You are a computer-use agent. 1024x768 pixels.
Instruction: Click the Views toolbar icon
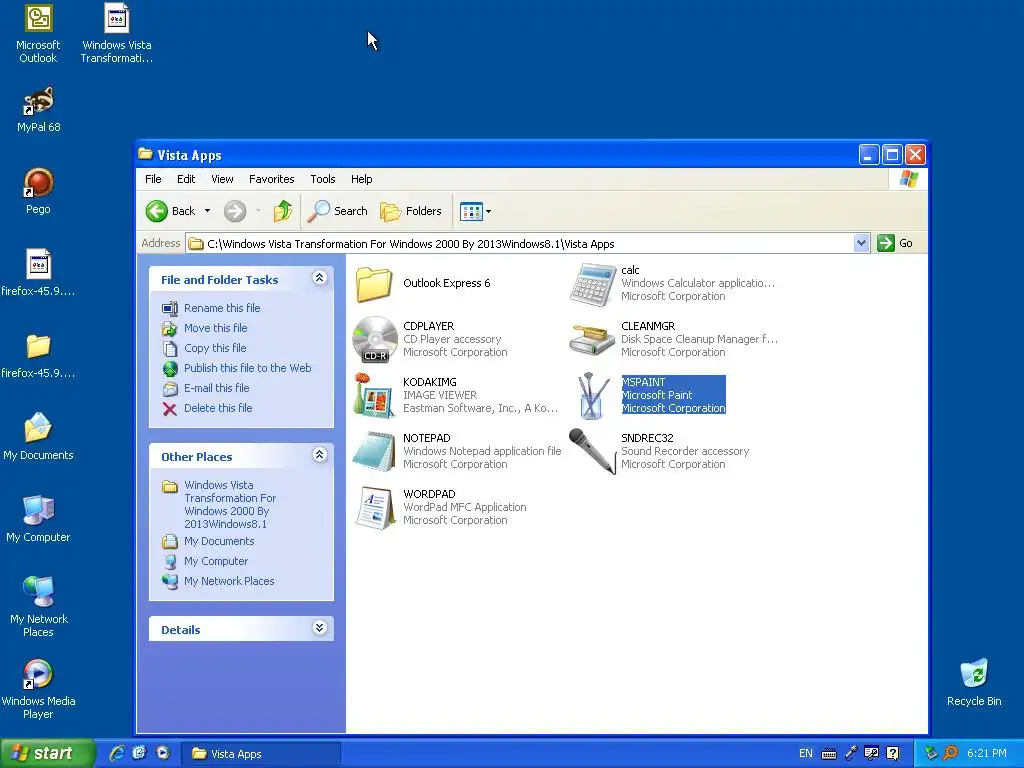[471, 211]
